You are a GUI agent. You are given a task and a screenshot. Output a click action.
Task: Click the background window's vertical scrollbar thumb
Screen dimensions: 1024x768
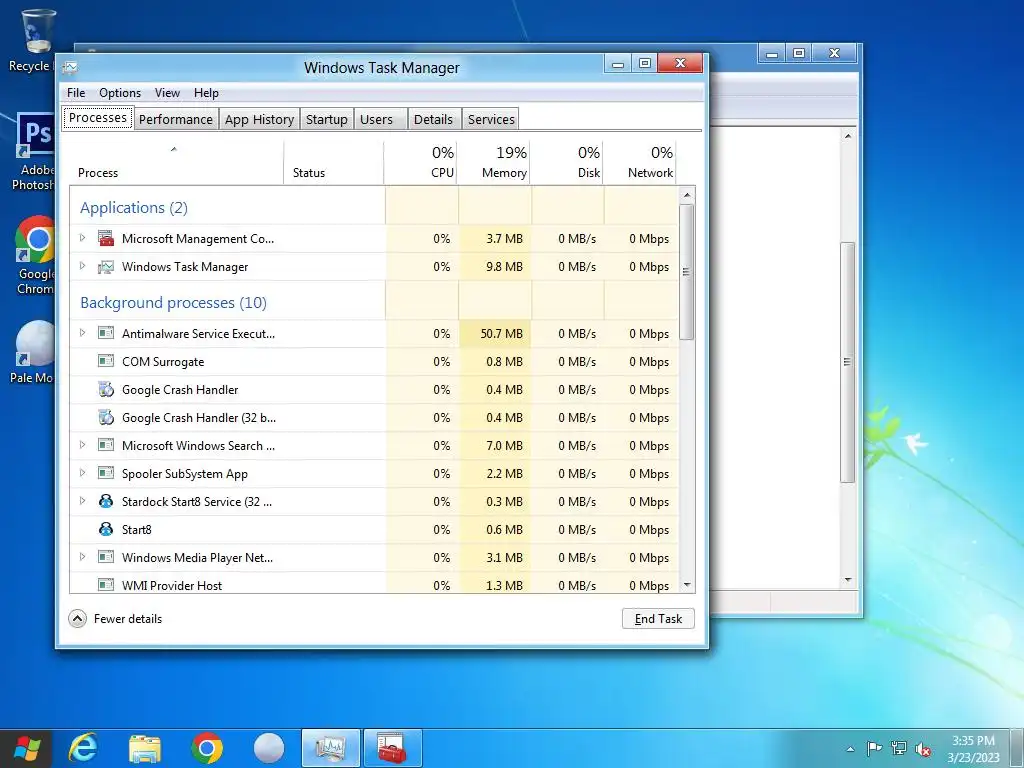pos(847,362)
